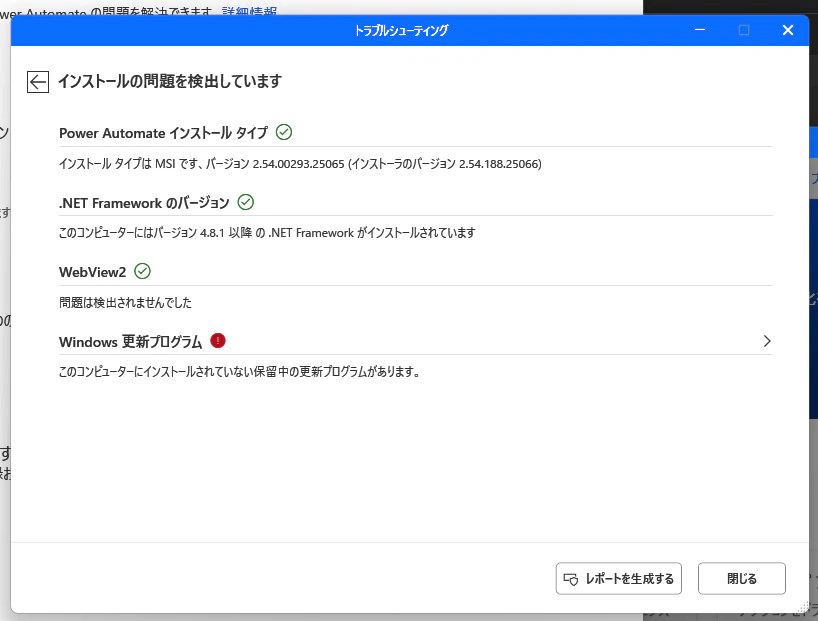Click the MSI version 2.54.00293.25065 text

pos(300,164)
